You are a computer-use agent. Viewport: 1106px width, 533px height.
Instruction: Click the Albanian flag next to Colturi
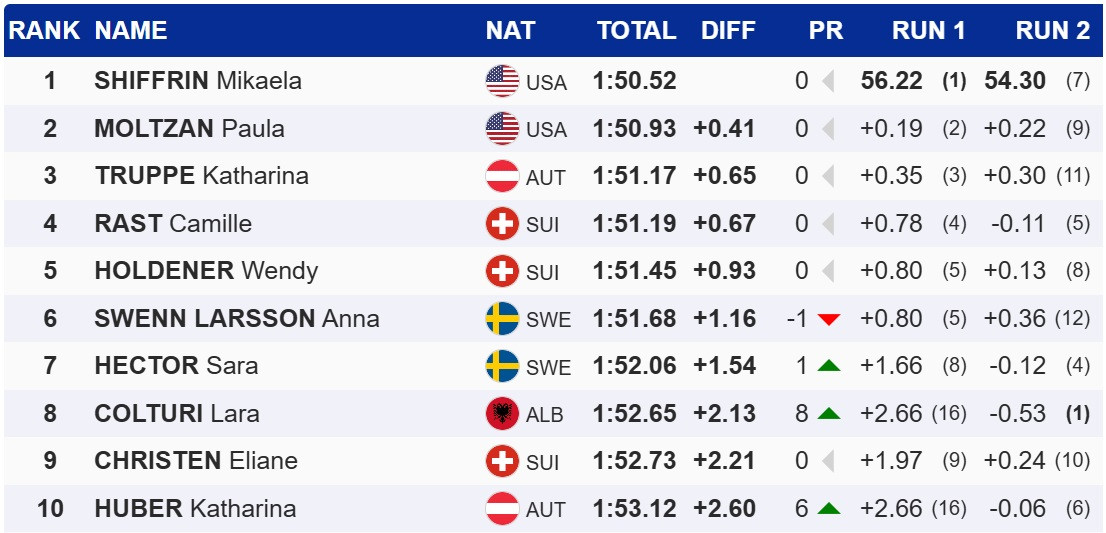click(x=502, y=414)
